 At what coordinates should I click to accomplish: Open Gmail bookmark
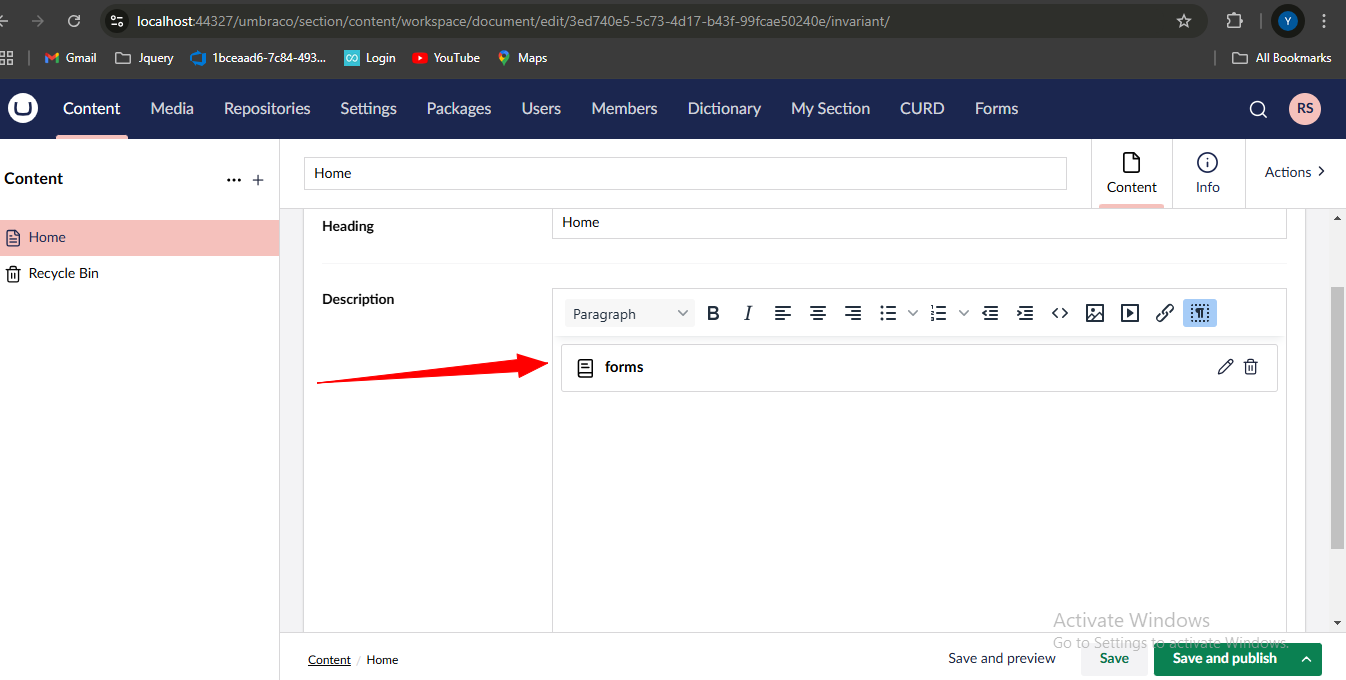(x=71, y=58)
